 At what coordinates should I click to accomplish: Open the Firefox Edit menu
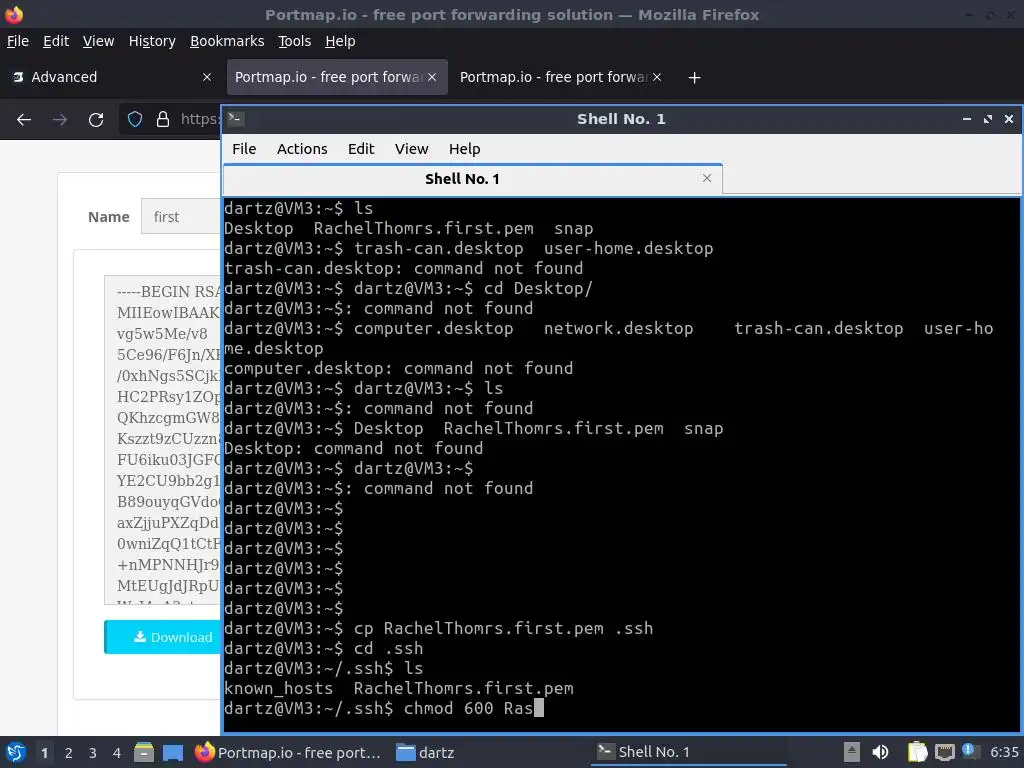point(56,41)
